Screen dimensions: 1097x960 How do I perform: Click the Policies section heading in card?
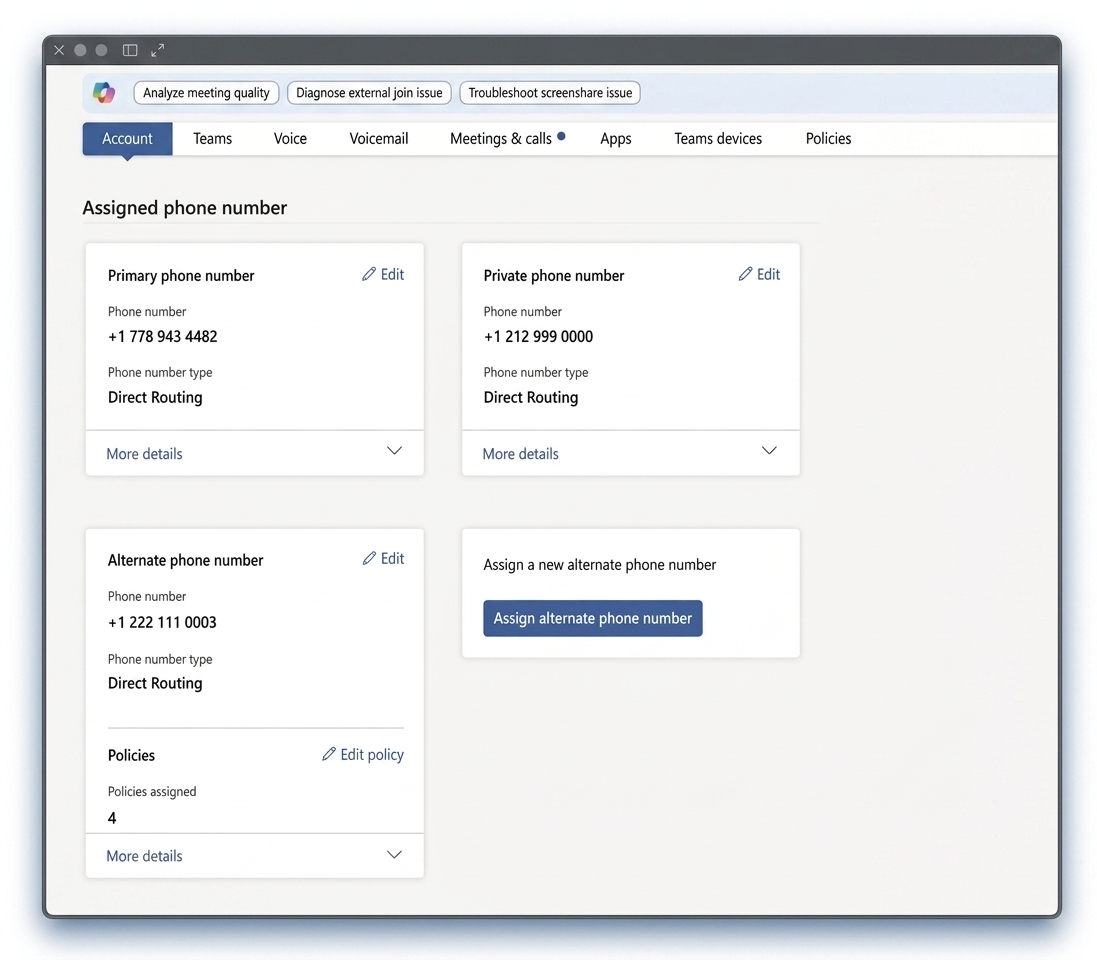pyautogui.click(x=132, y=755)
